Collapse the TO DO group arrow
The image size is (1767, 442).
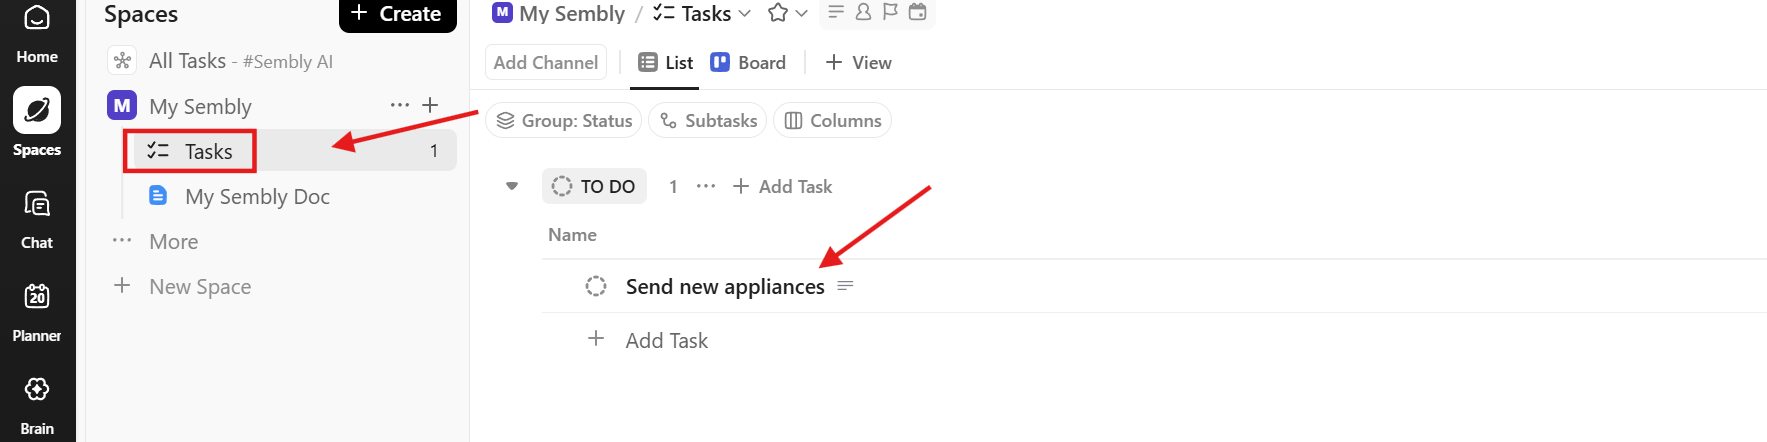tap(512, 186)
